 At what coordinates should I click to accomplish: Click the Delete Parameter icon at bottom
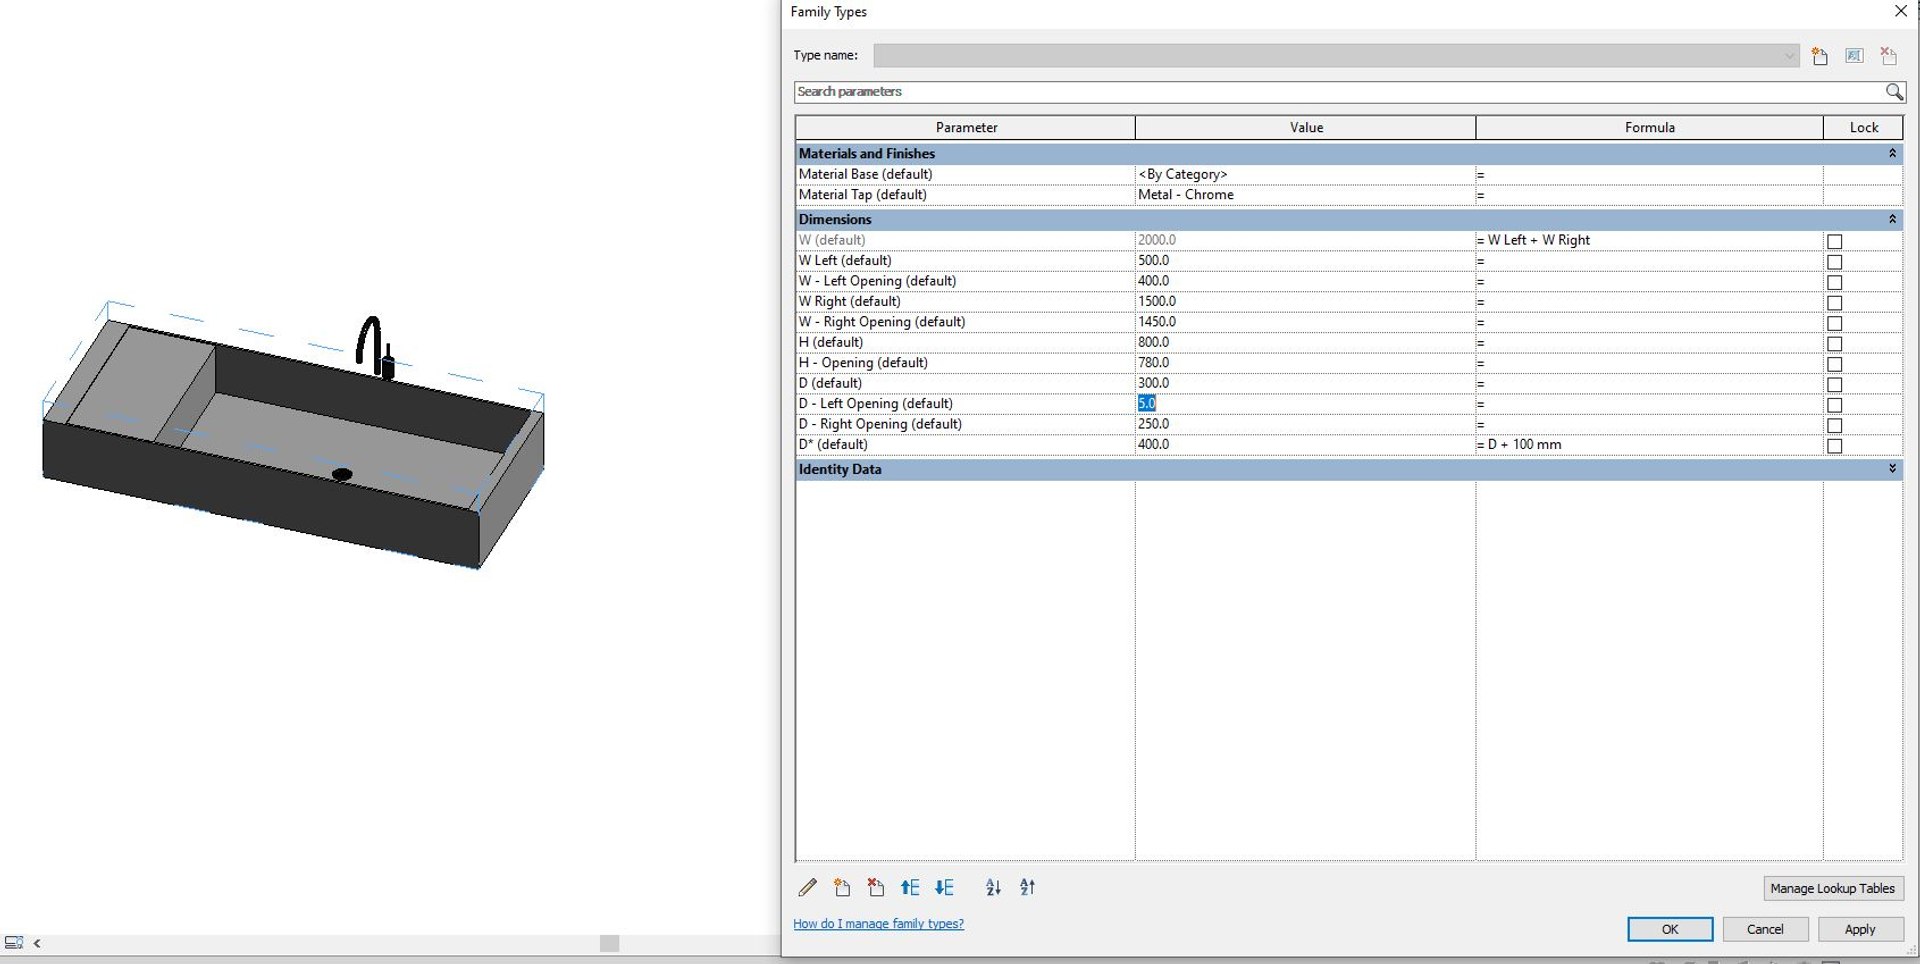tap(876, 887)
